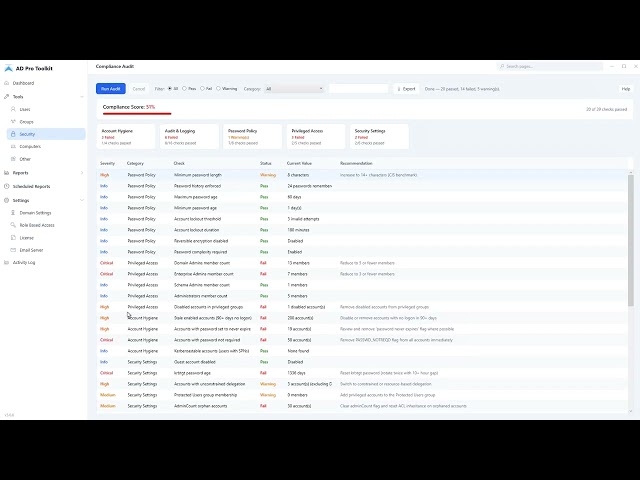The width and height of the screenshot is (640, 480).
Task: Sort by the Category column header
Action: coord(135,163)
